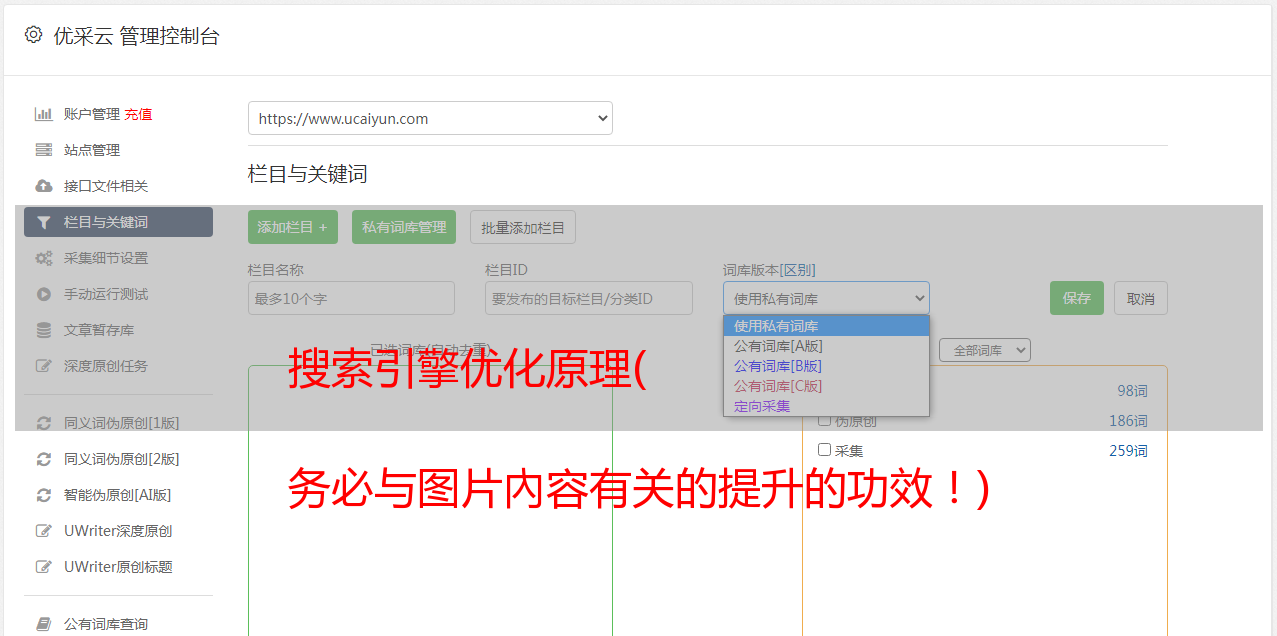Cancel with the 取消 button
This screenshot has width=1277, height=636.
pyautogui.click(x=1141, y=298)
